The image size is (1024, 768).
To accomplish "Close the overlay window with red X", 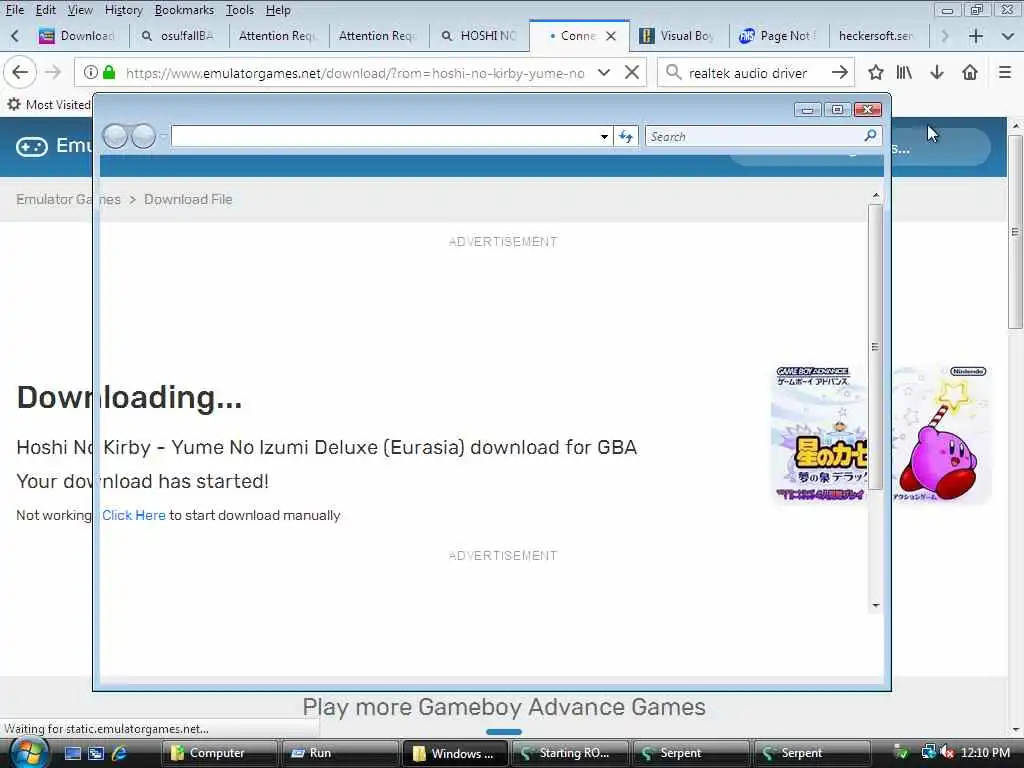I will (x=868, y=110).
